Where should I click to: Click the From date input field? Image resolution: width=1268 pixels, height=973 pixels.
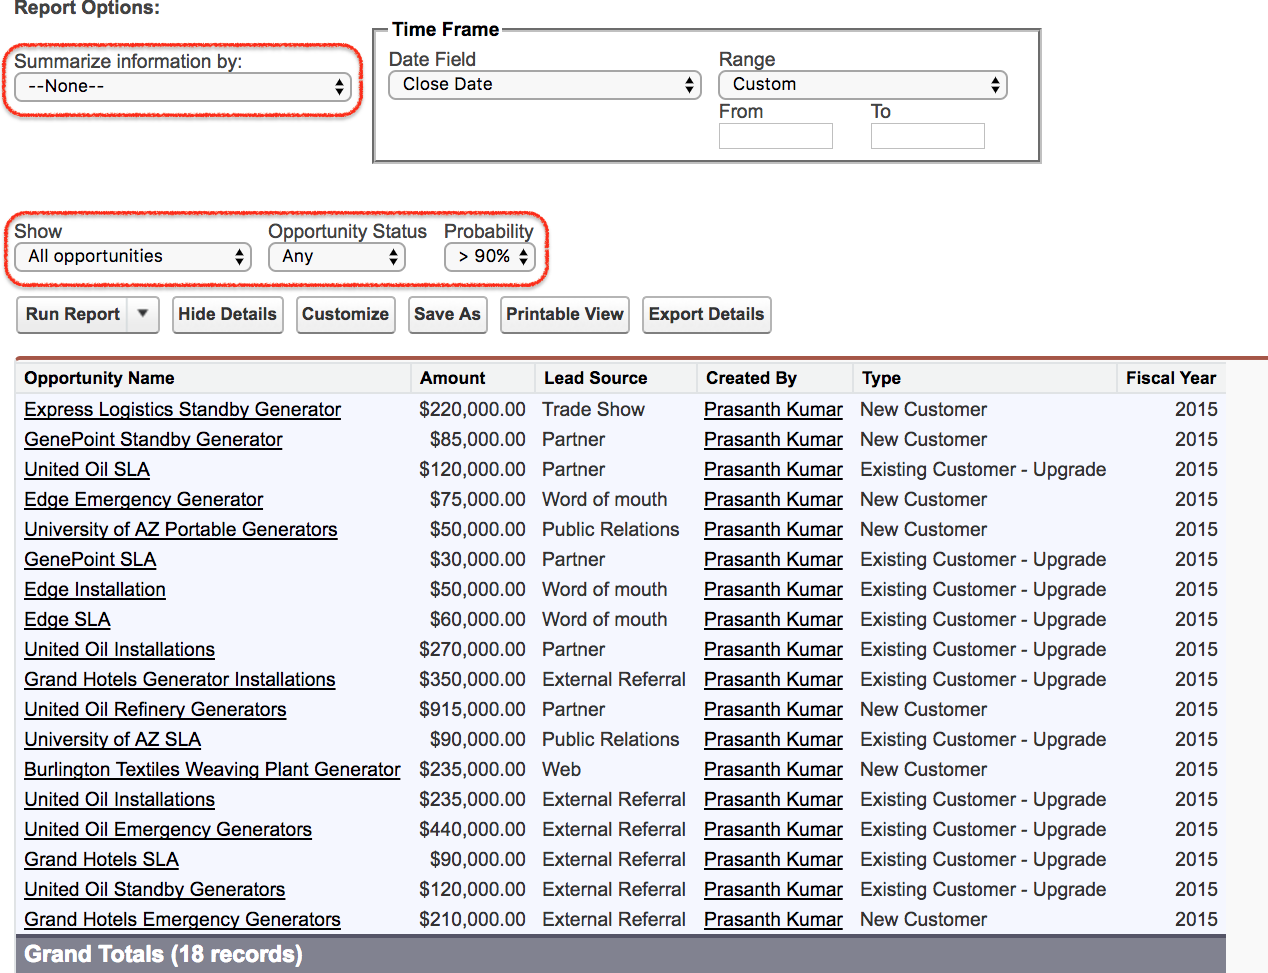(x=775, y=136)
